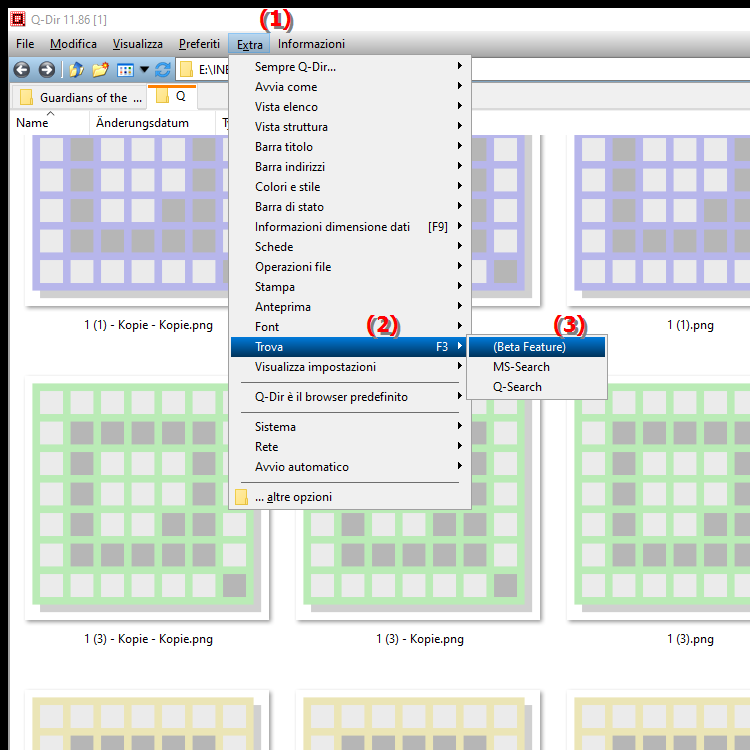Open the Preferiti menu

coord(199,44)
